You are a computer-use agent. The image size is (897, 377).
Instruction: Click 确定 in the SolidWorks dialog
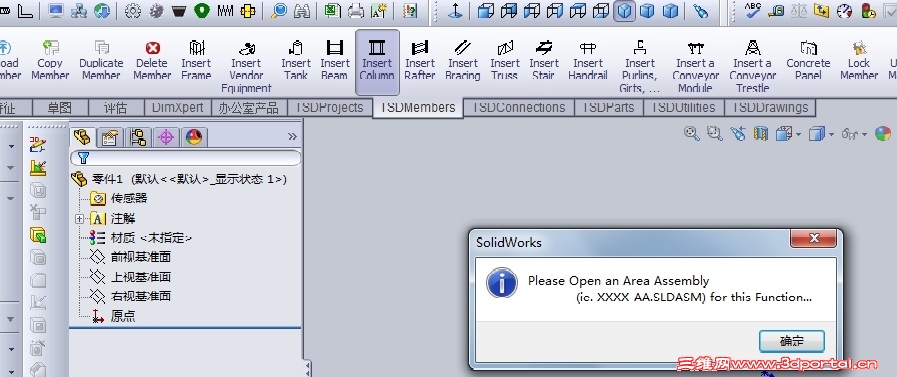tap(792, 342)
